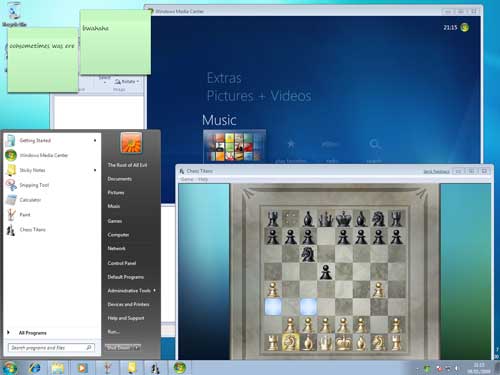Open Internet Explorer from the taskbar
Image resolution: width=500 pixels, height=375 pixels.
point(34,368)
